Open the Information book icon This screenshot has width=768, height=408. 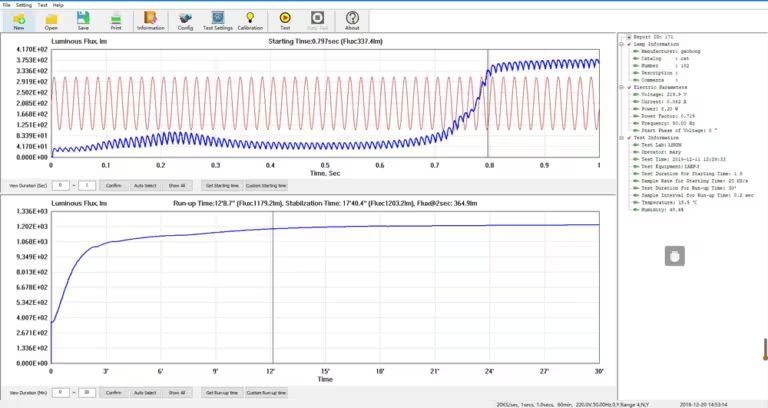pos(150,21)
